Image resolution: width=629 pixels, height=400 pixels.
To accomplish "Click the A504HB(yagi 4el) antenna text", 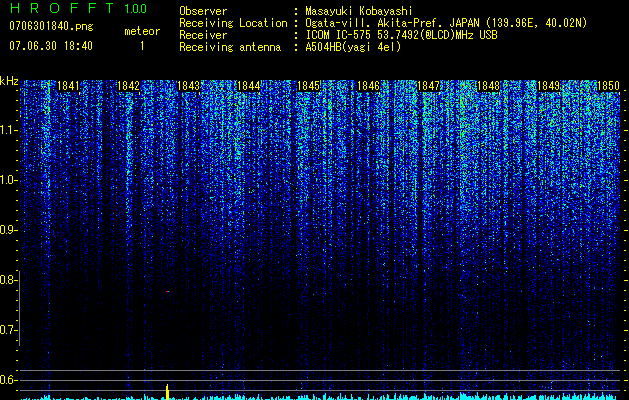I will (353, 47).
